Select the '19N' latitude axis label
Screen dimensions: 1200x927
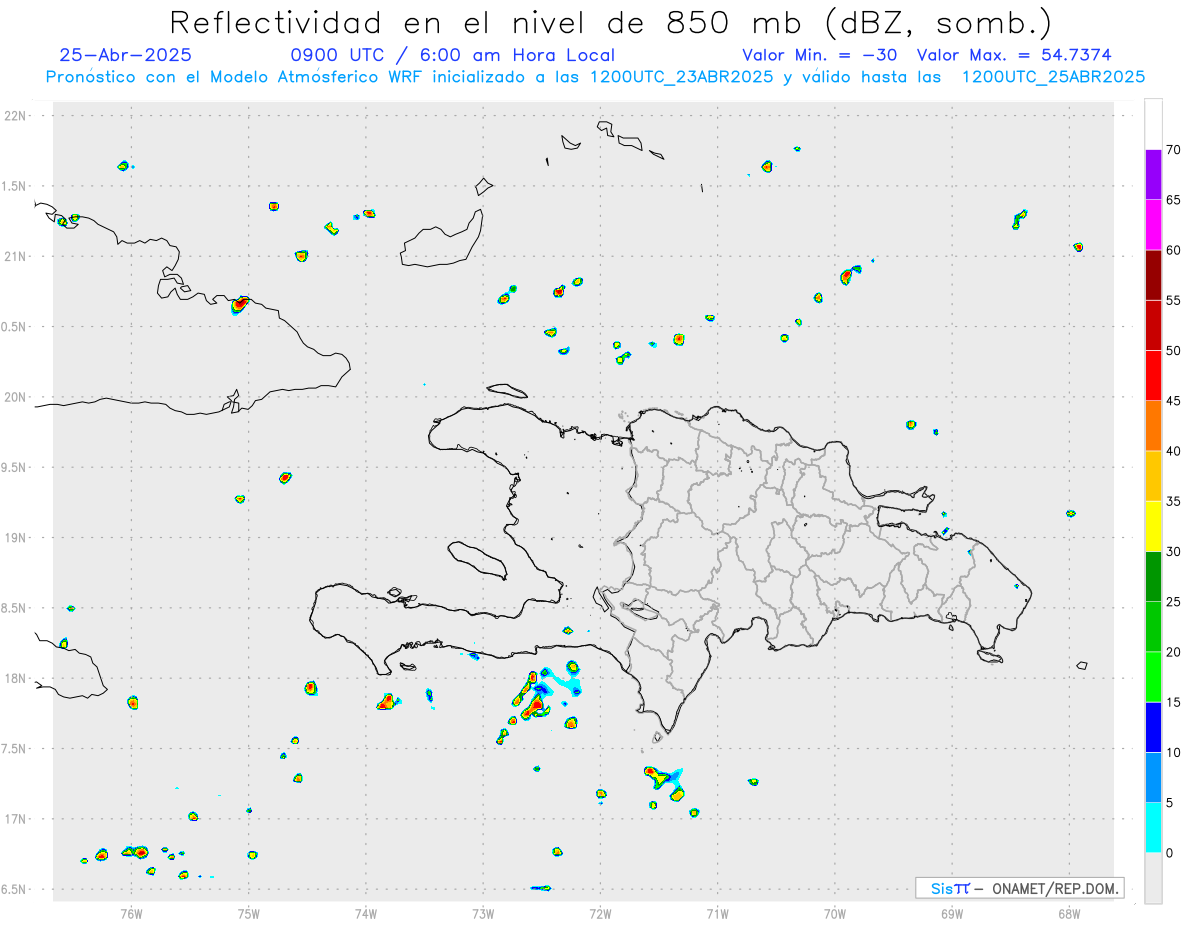click(17, 538)
